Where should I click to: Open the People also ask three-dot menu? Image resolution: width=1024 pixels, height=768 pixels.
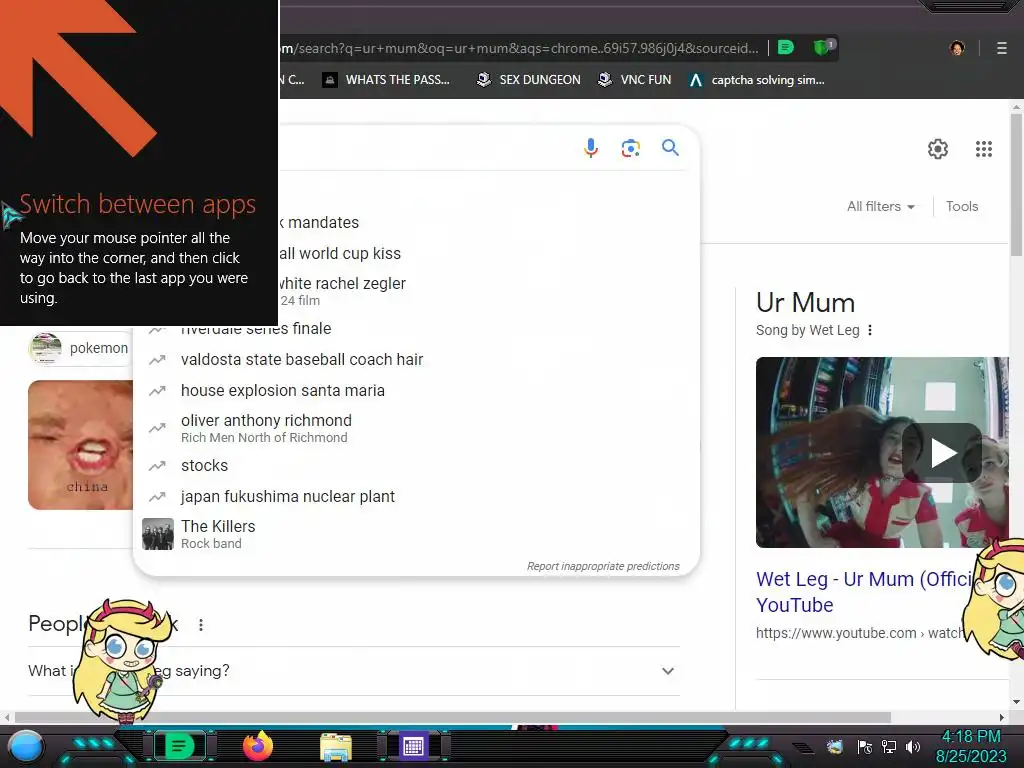pyautogui.click(x=201, y=625)
